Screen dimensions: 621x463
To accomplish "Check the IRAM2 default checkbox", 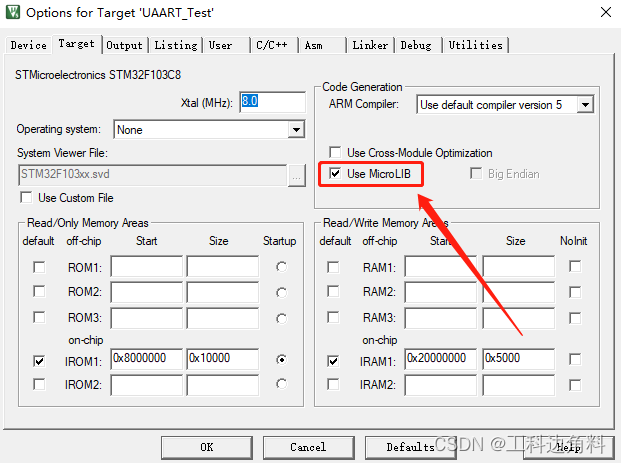I will 333,384.
